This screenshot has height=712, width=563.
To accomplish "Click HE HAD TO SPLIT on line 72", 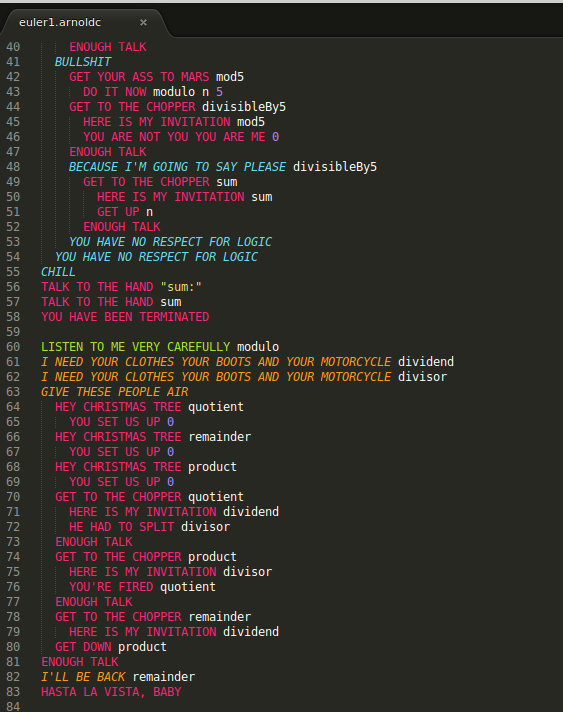I will [x=122, y=527].
